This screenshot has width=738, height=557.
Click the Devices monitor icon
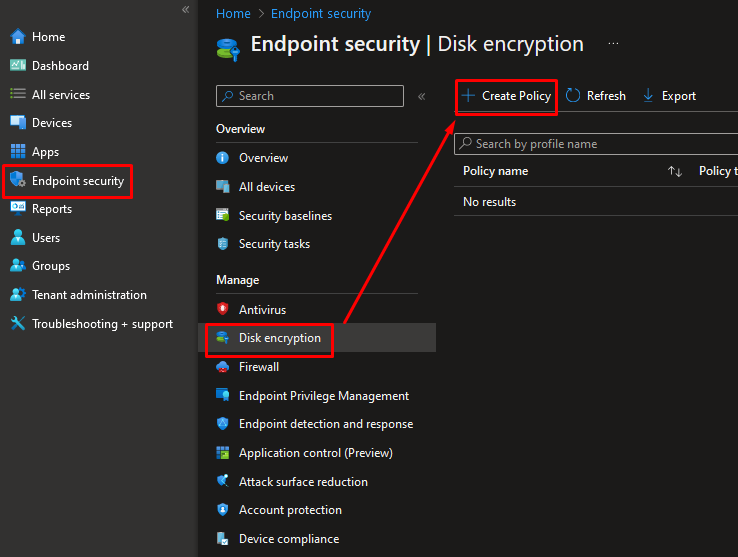coord(18,122)
